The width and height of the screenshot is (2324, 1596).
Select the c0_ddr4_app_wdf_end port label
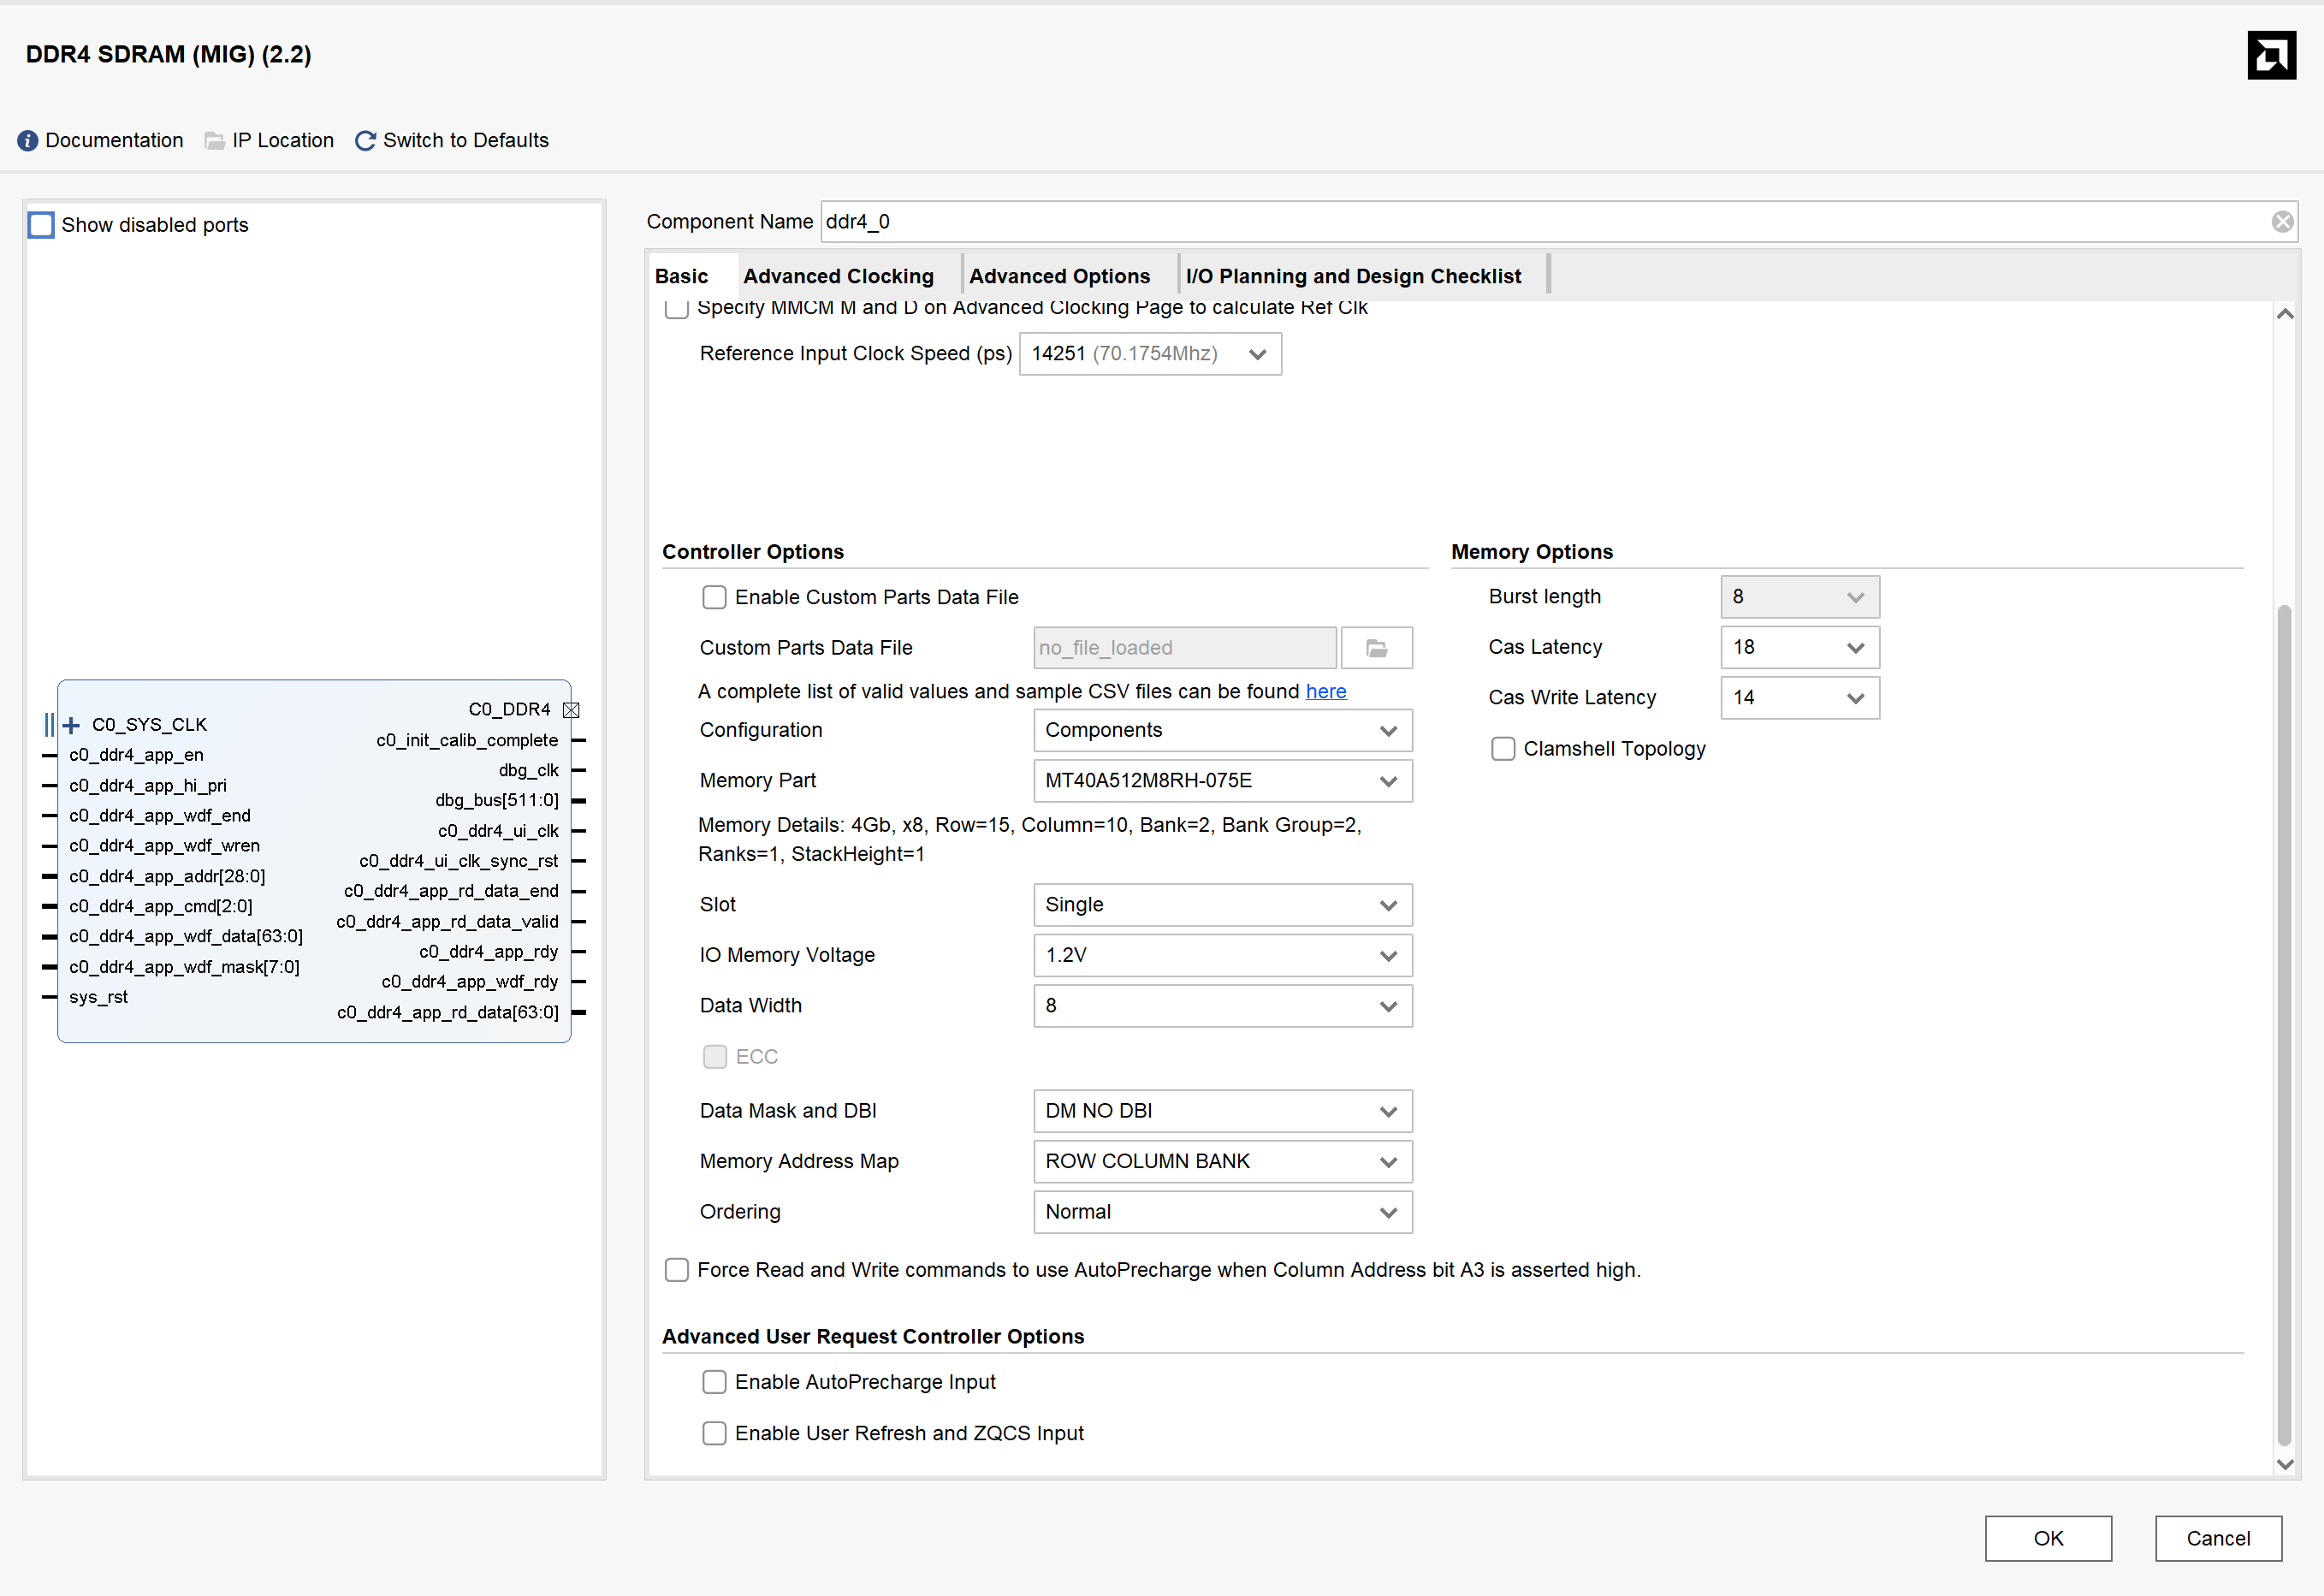(x=160, y=816)
